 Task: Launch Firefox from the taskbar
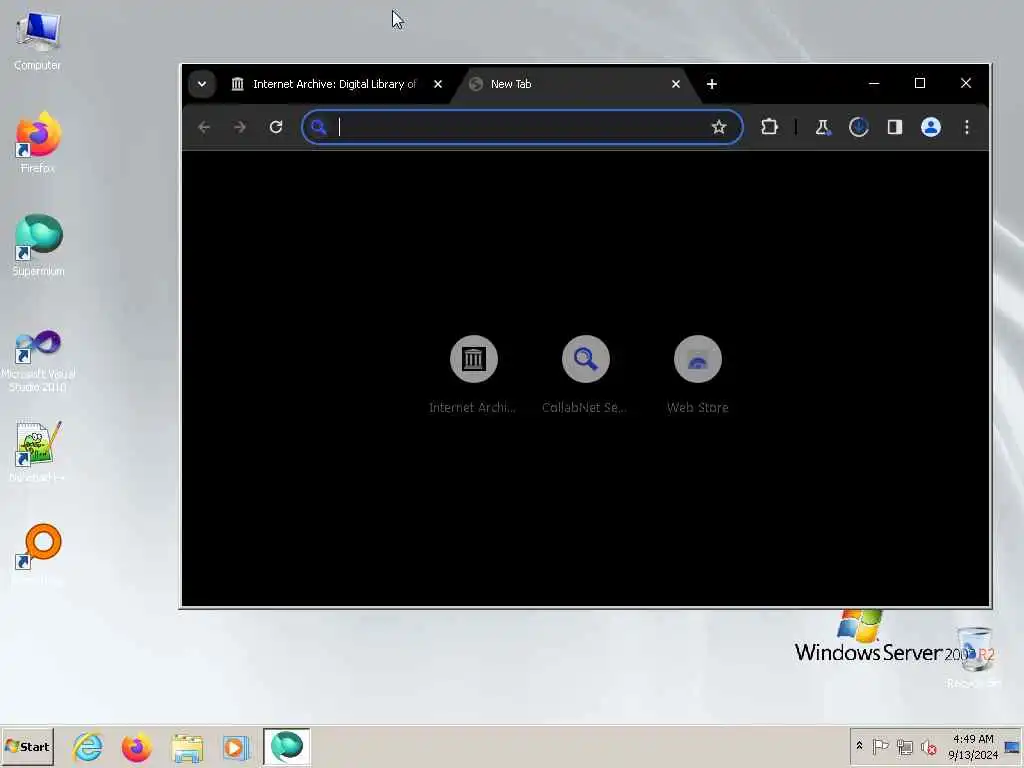136,747
